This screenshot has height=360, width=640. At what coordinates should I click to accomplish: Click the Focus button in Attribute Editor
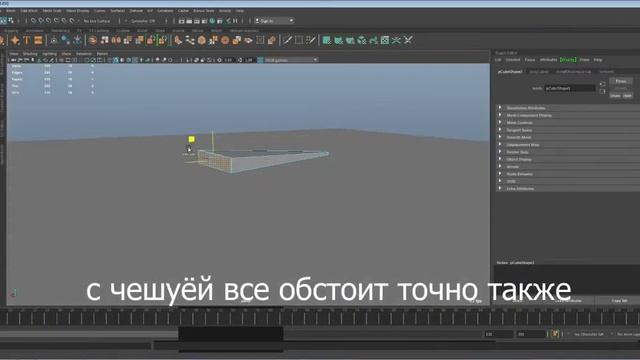621,81
